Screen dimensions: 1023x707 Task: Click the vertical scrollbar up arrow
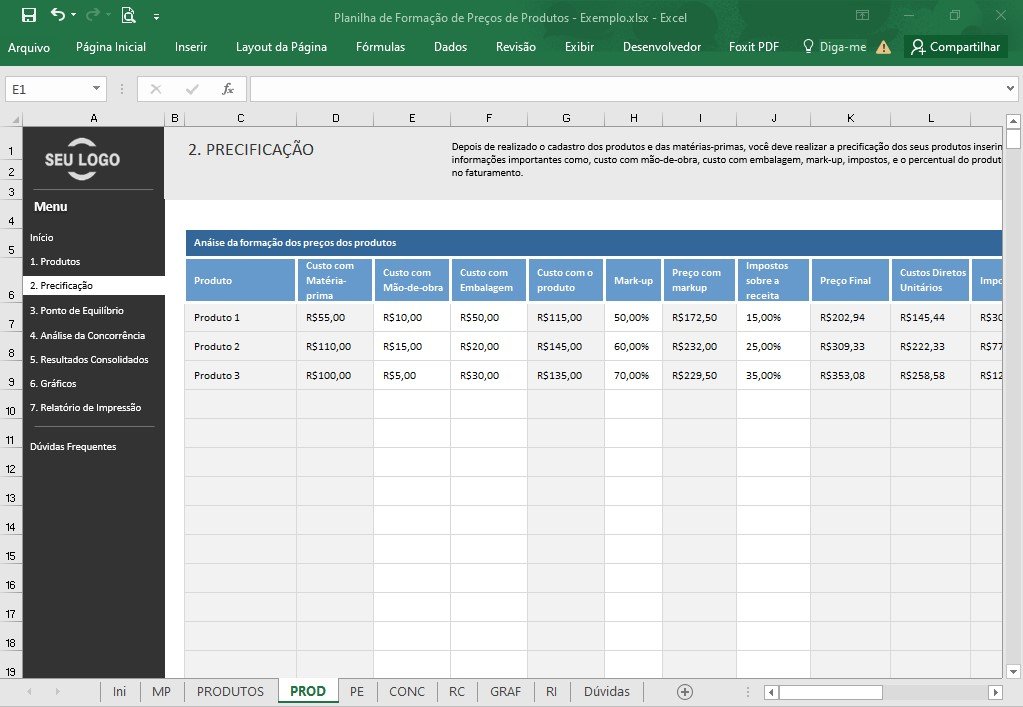(x=1013, y=121)
